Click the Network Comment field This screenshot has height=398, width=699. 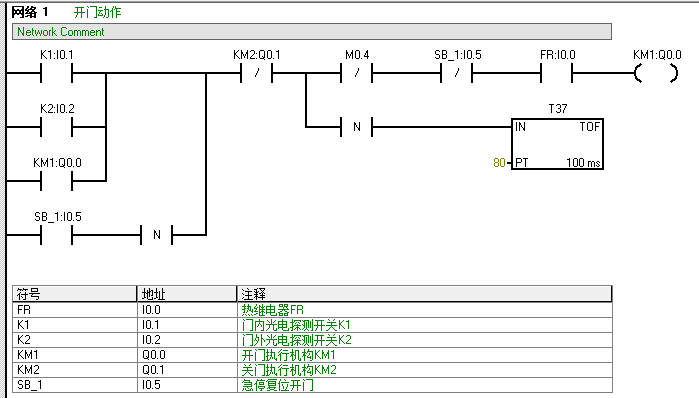click(312, 32)
